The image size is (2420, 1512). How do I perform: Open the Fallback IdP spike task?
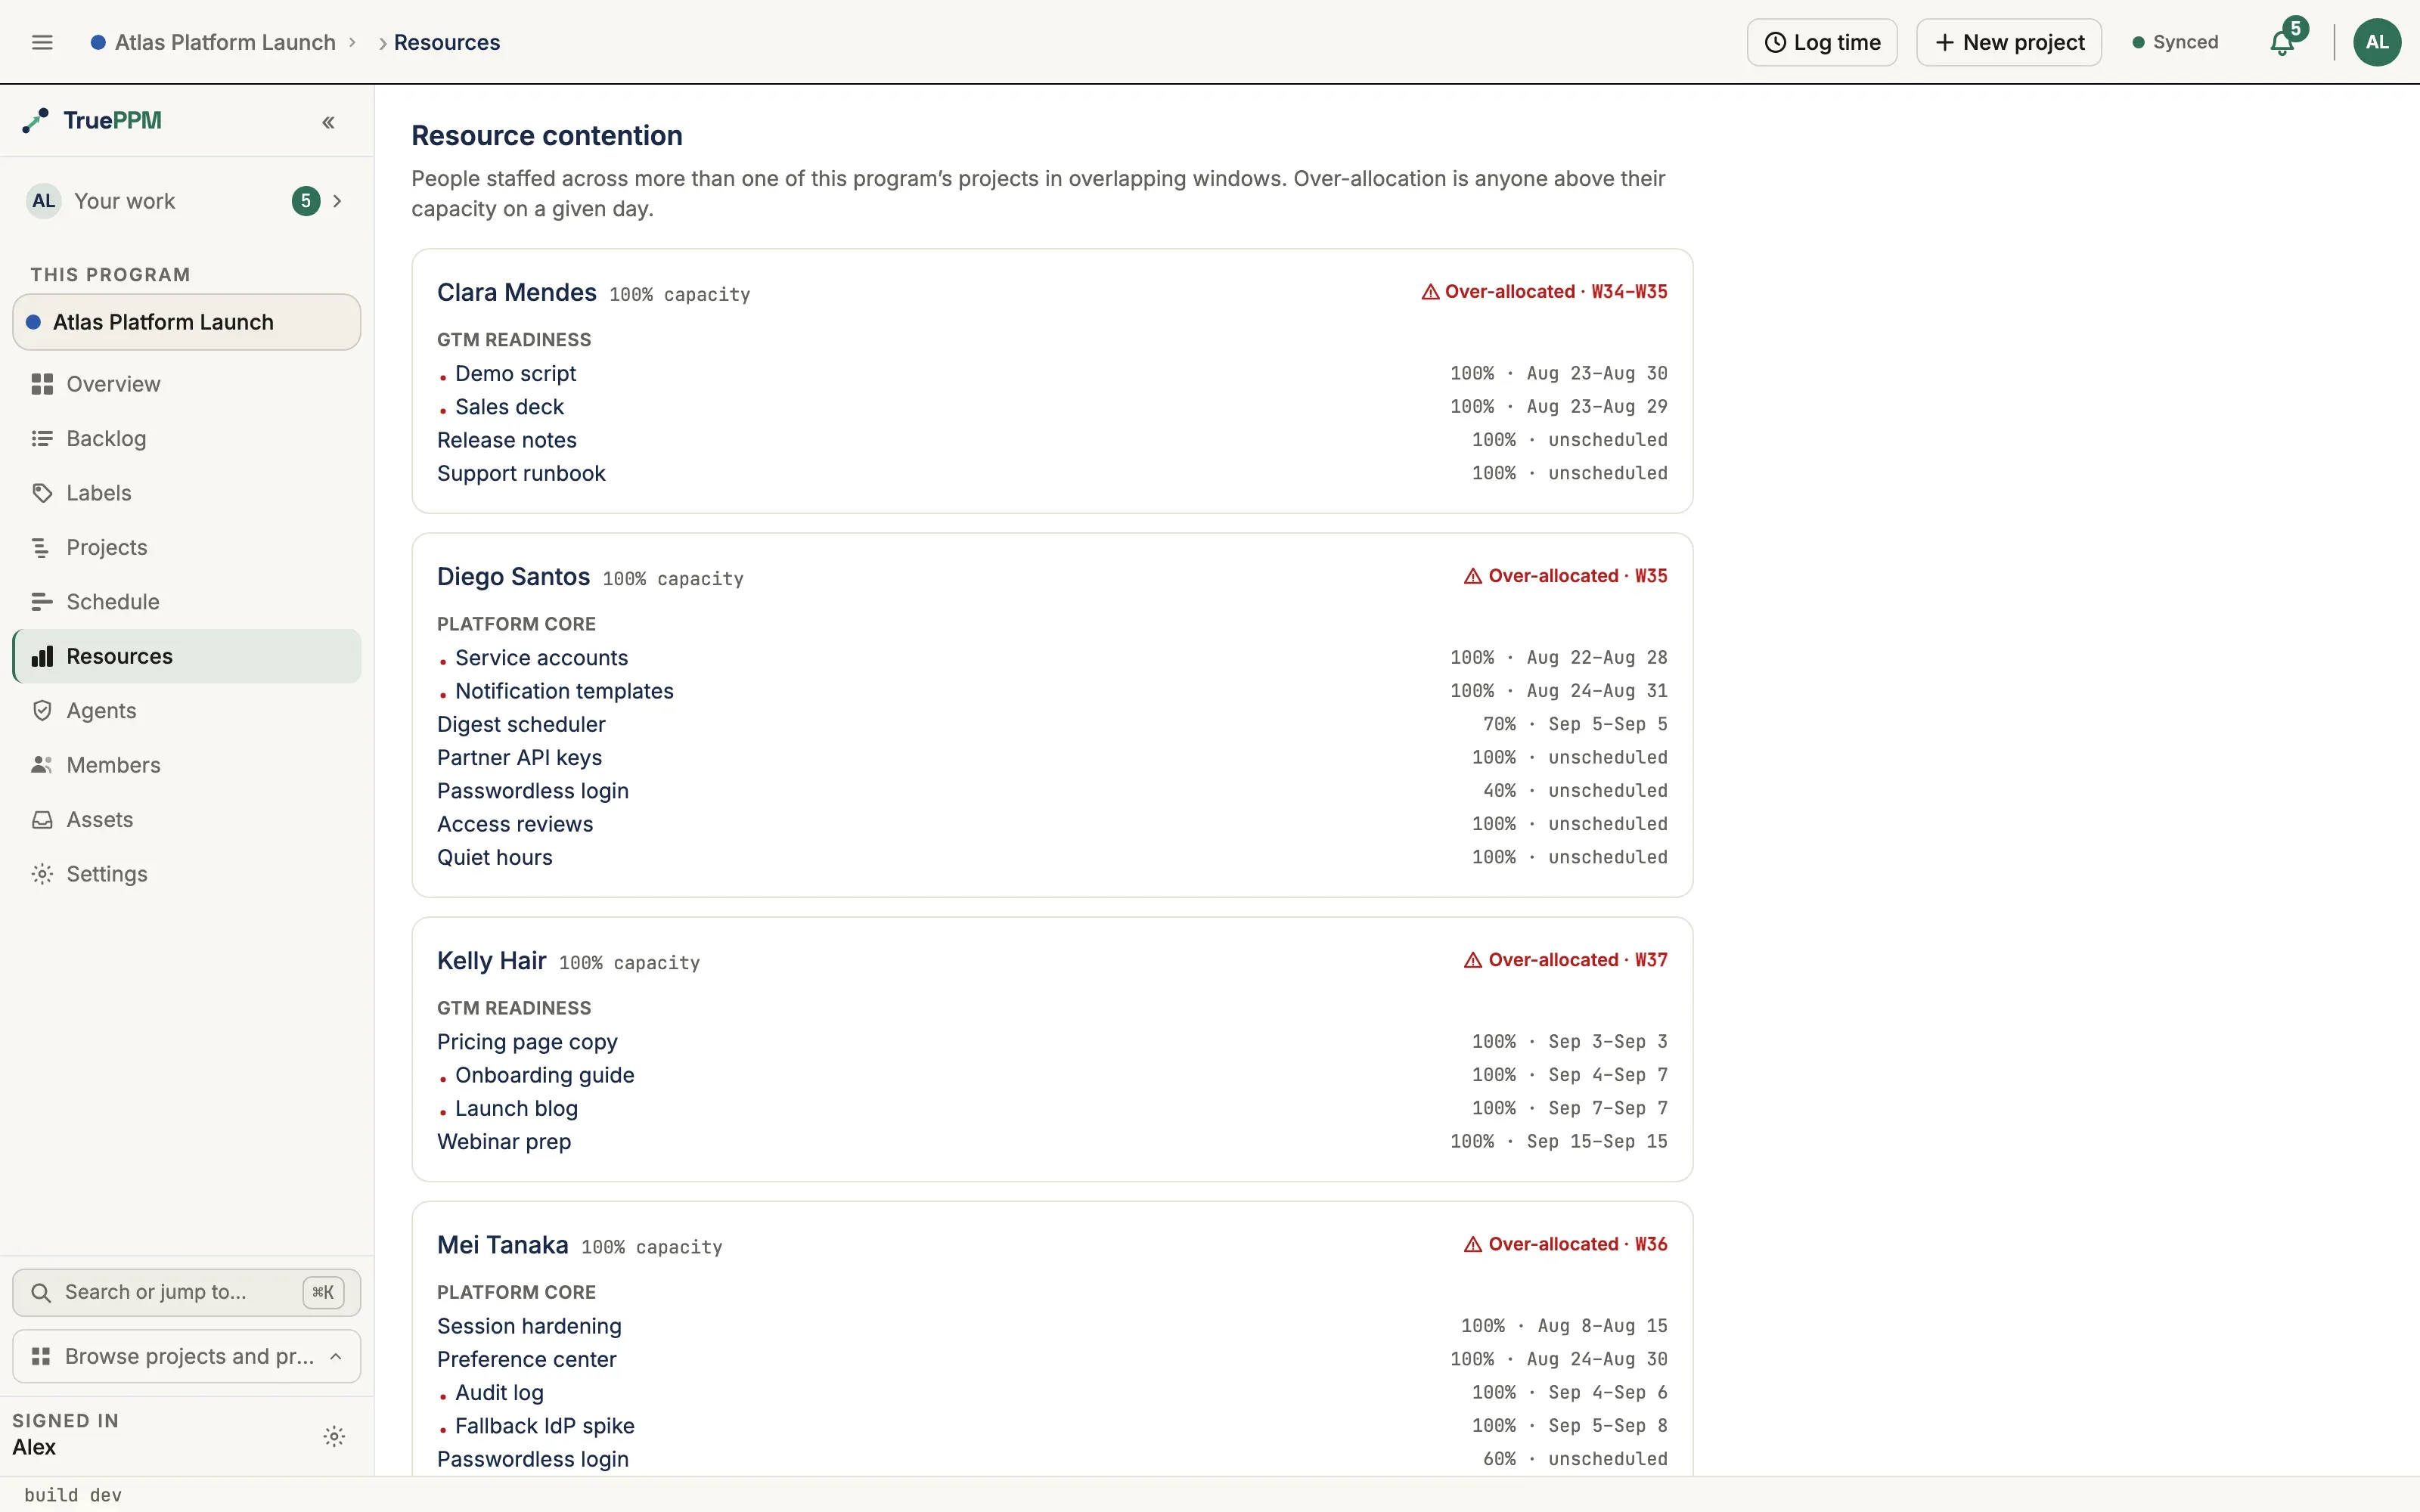tap(544, 1426)
